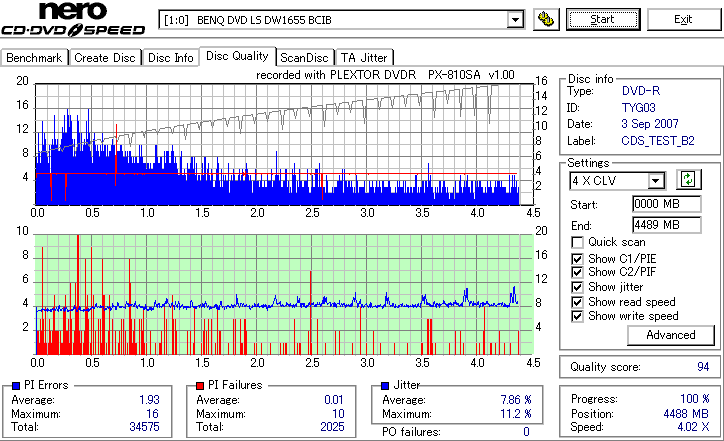Disable Show write speed checkbox
Image resolution: width=724 pixels, height=441 pixels.
pos(577,316)
